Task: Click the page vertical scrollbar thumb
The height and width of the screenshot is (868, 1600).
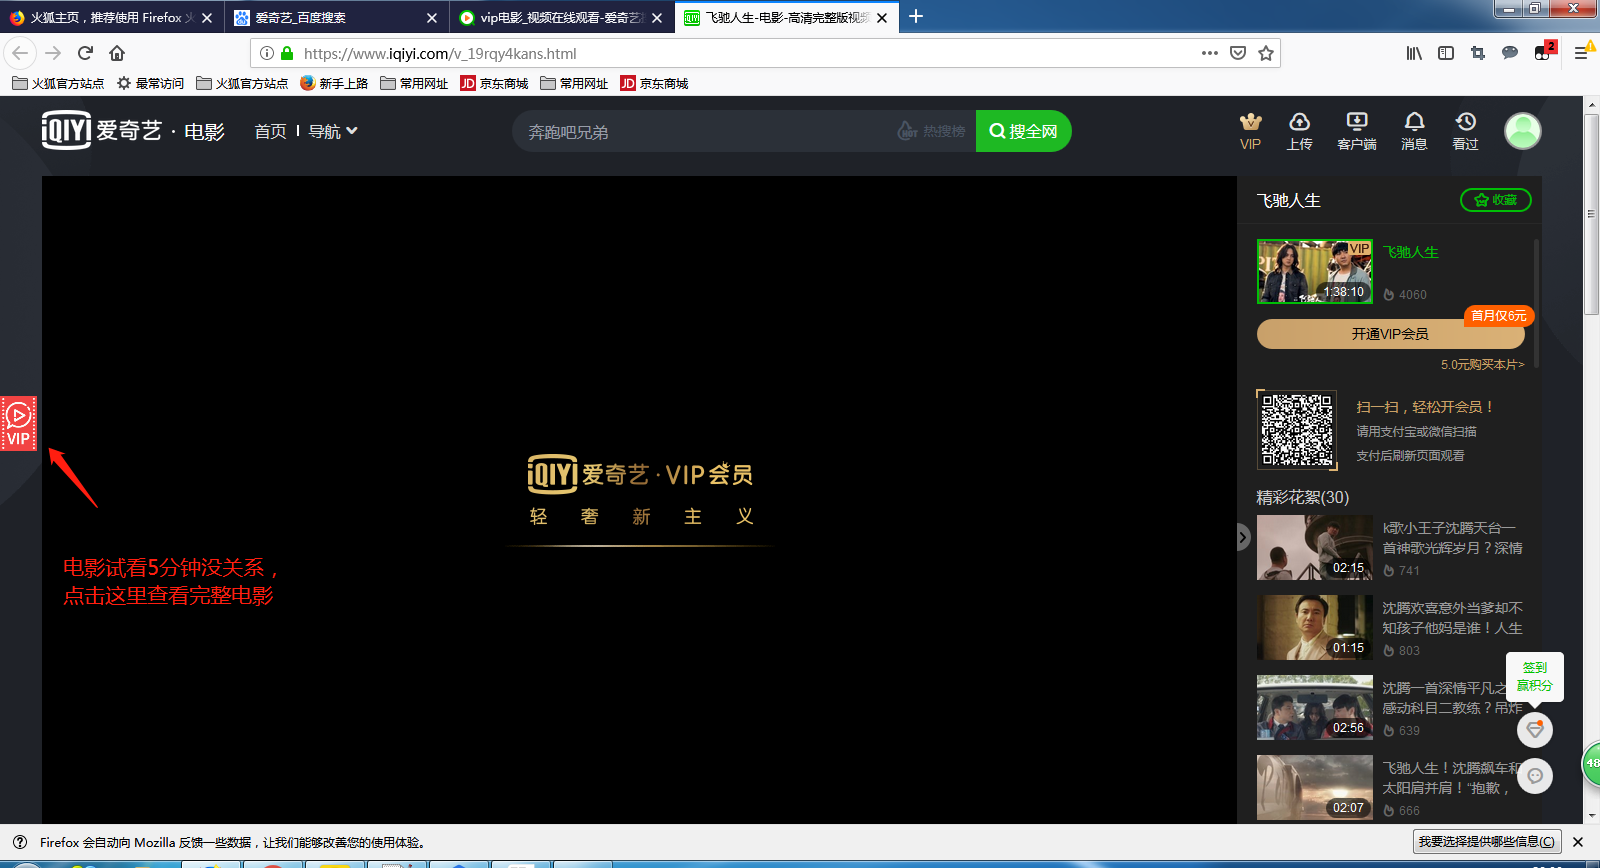Action: point(1591,214)
